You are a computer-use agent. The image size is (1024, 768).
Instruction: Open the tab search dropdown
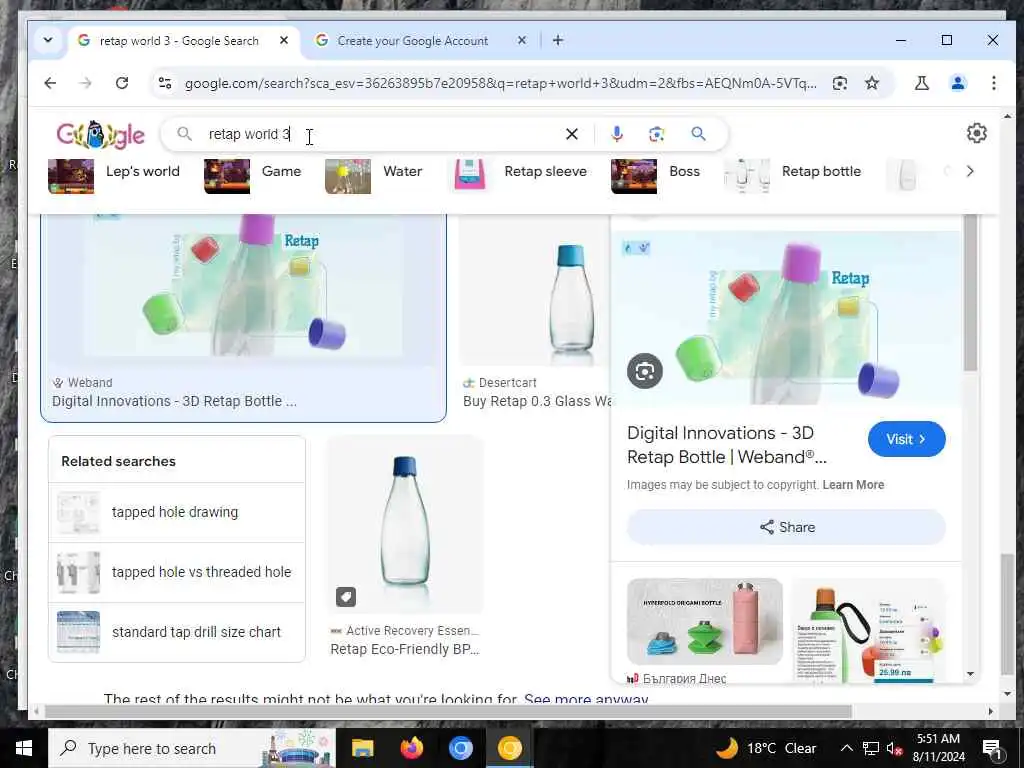pos(48,40)
